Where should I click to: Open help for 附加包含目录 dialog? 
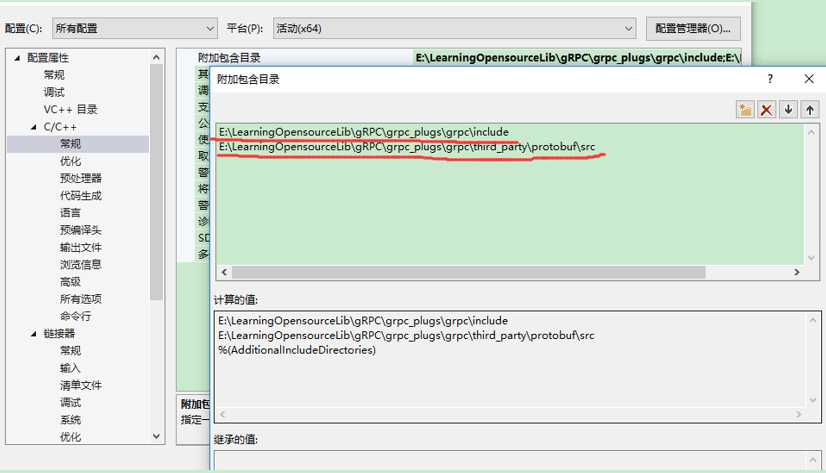(770, 79)
